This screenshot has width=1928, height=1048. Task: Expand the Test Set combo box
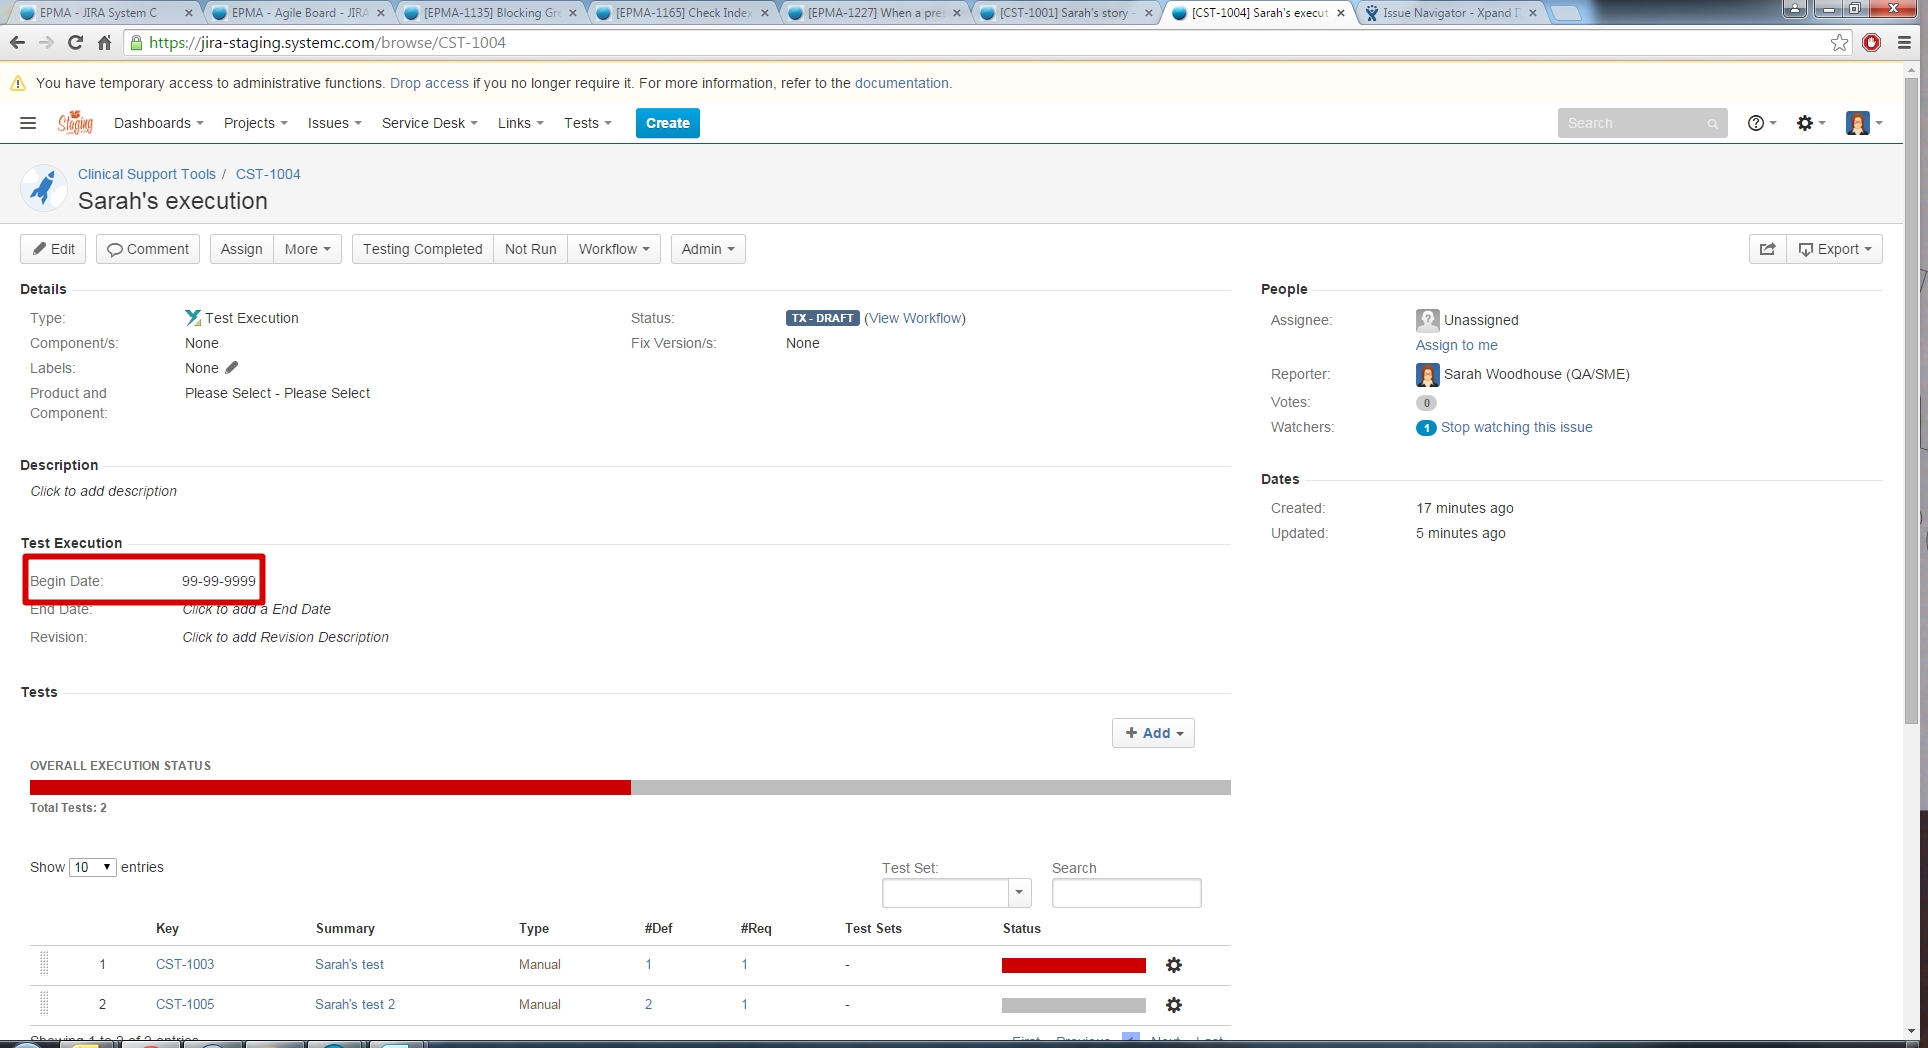click(1018, 893)
